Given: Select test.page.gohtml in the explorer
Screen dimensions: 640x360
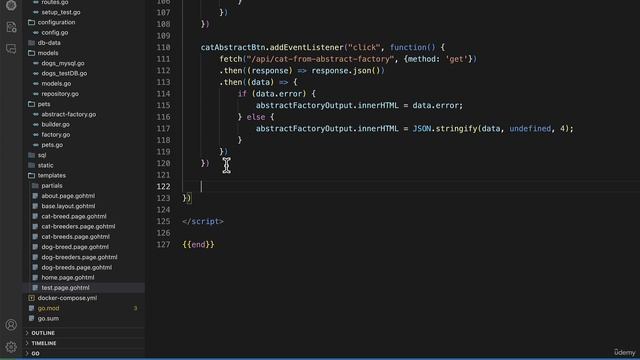Looking at the screenshot, I should [65, 288].
